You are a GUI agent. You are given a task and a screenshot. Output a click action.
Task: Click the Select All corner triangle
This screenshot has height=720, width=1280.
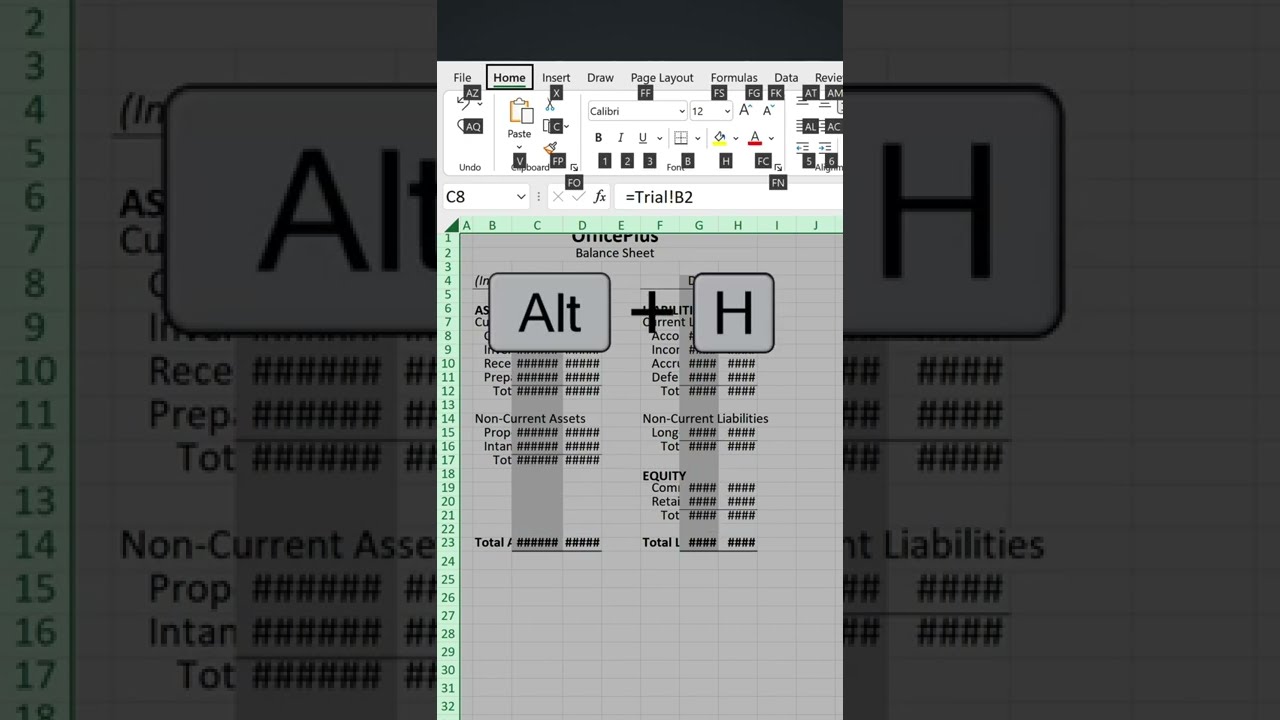point(452,226)
